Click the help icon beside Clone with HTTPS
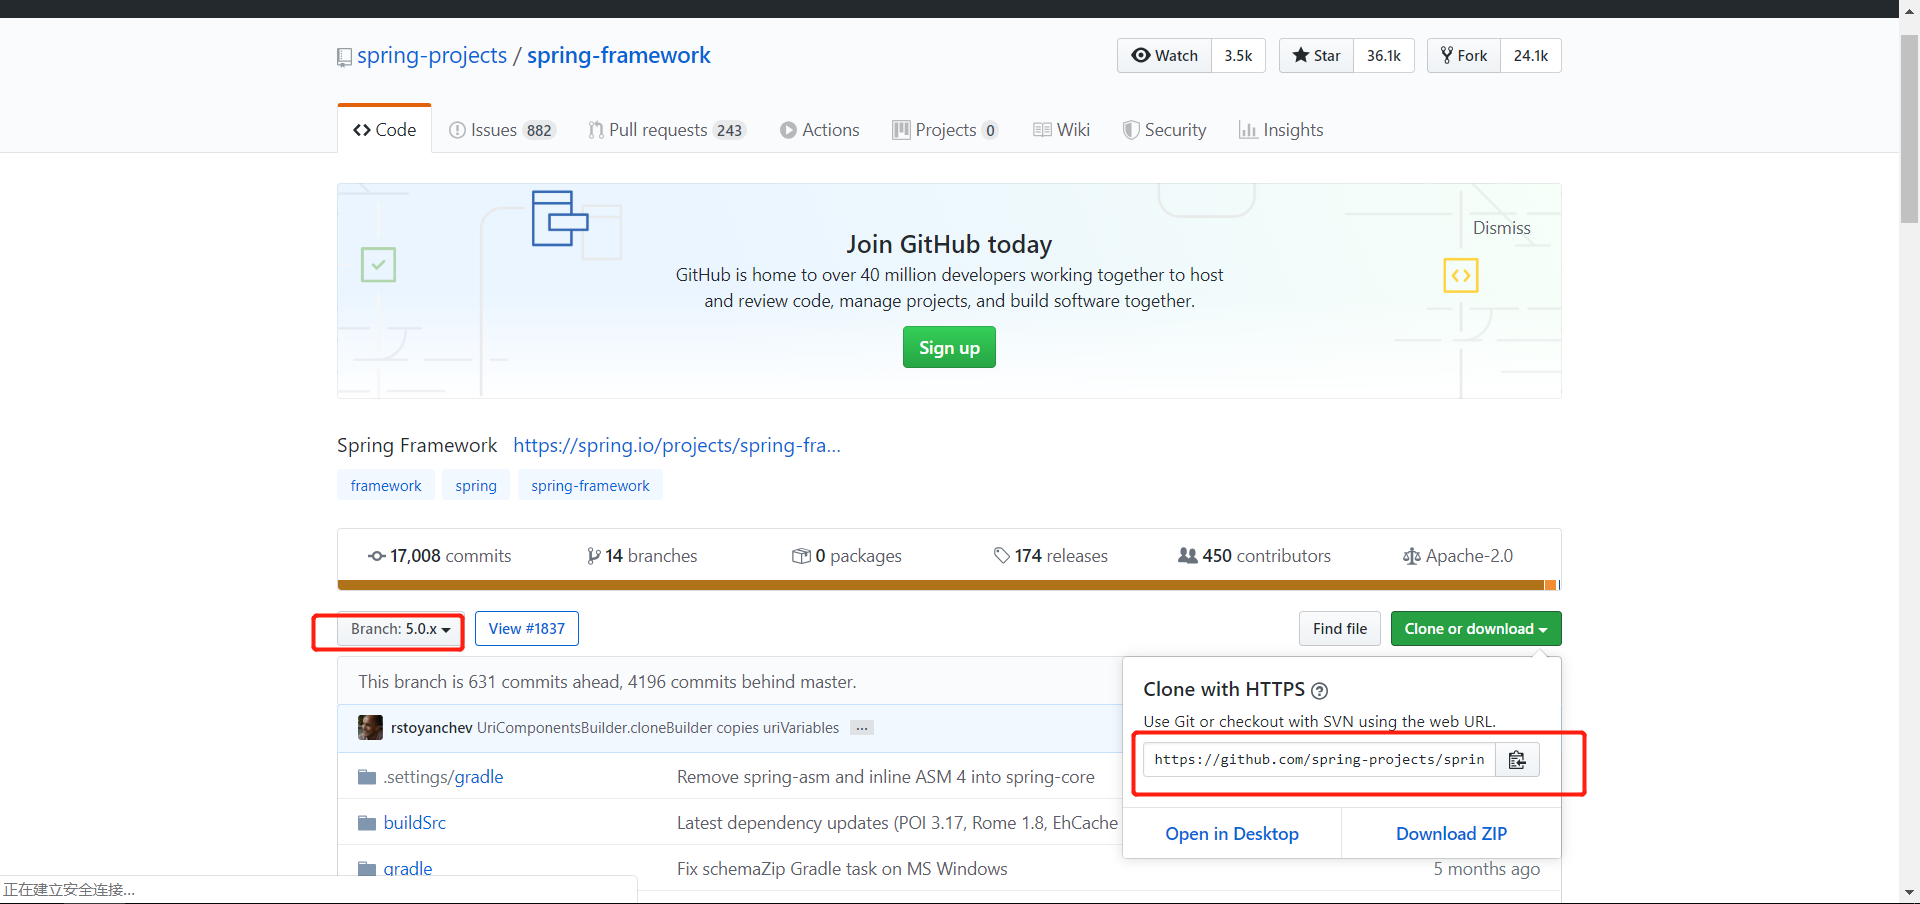This screenshot has width=1920, height=904. click(1319, 691)
